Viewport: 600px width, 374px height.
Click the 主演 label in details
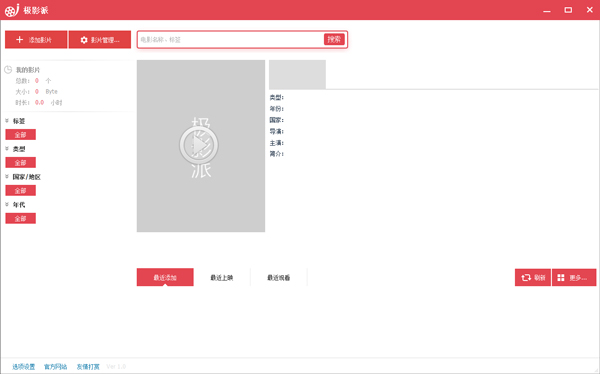click(277, 143)
